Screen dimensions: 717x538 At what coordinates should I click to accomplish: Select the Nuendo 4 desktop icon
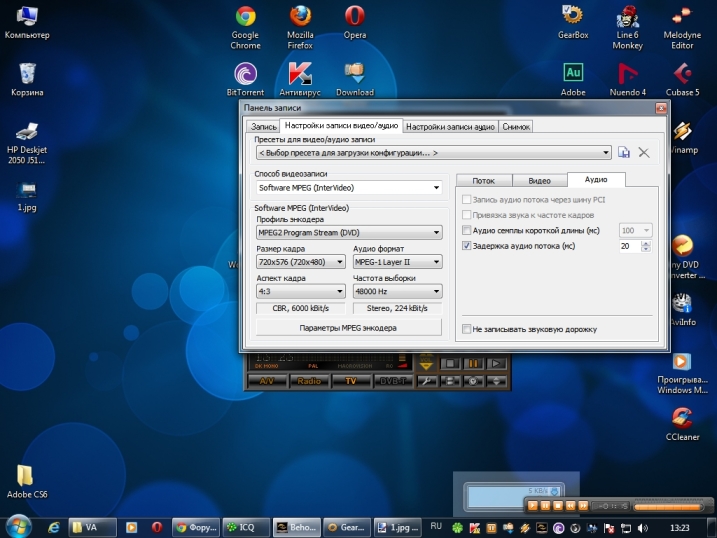[x=630, y=74]
